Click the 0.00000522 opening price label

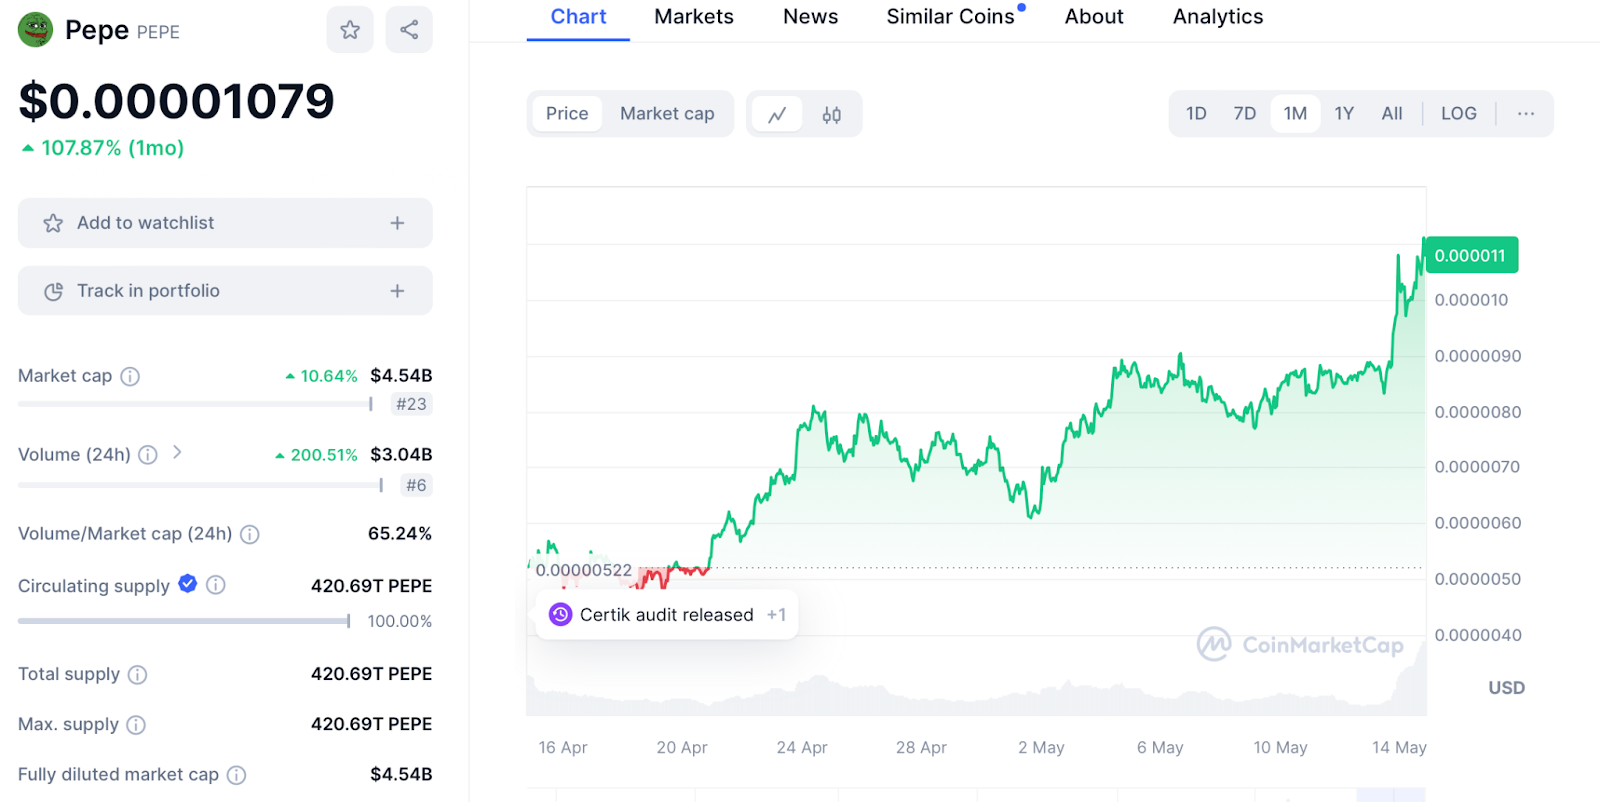tap(584, 570)
